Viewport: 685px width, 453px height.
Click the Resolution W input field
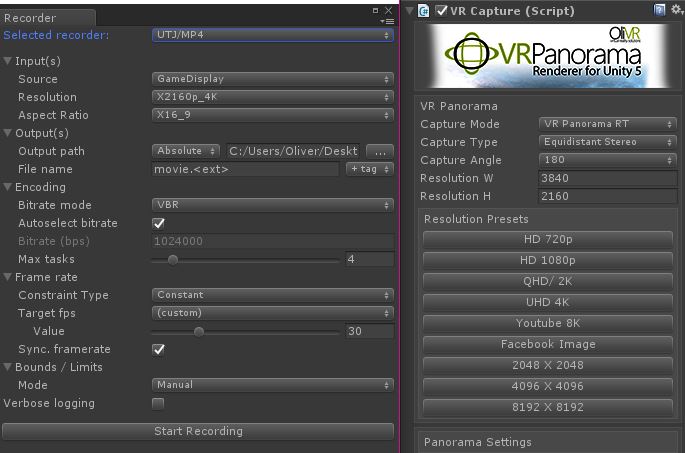point(607,178)
